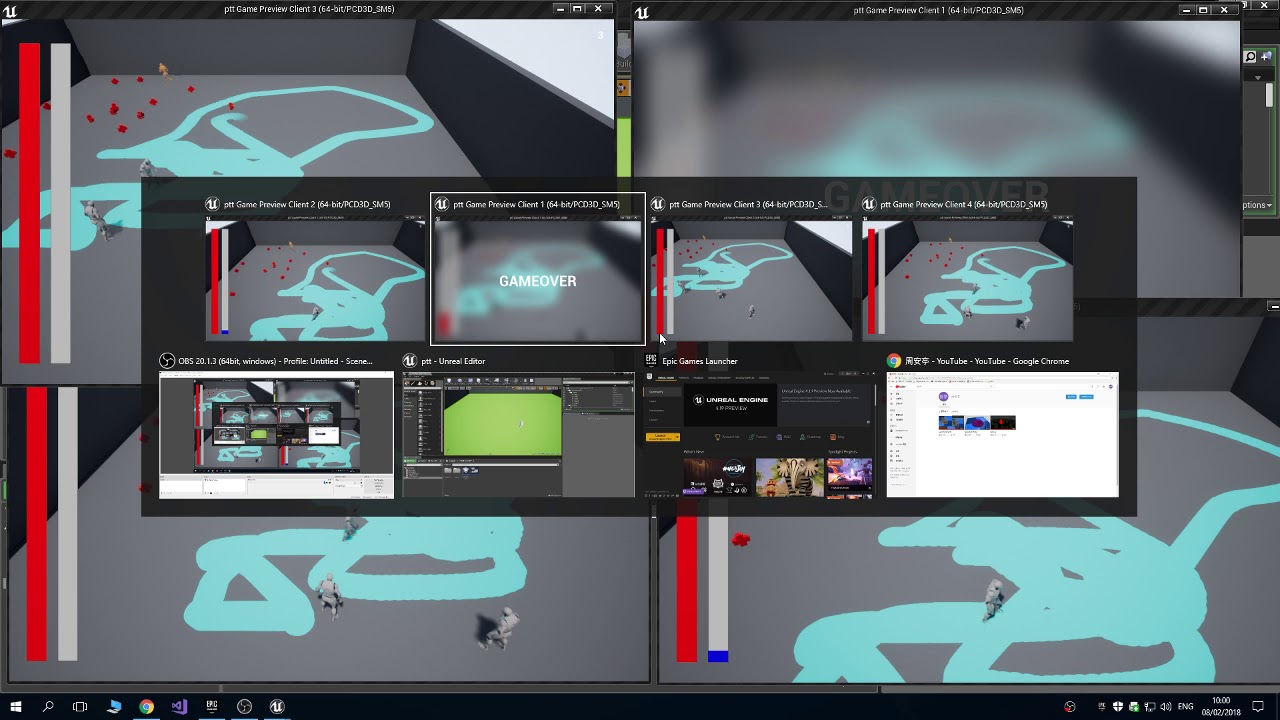Open OBS Studio from the taskbar
This screenshot has width=1280, height=720.
click(x=244, y=706)
